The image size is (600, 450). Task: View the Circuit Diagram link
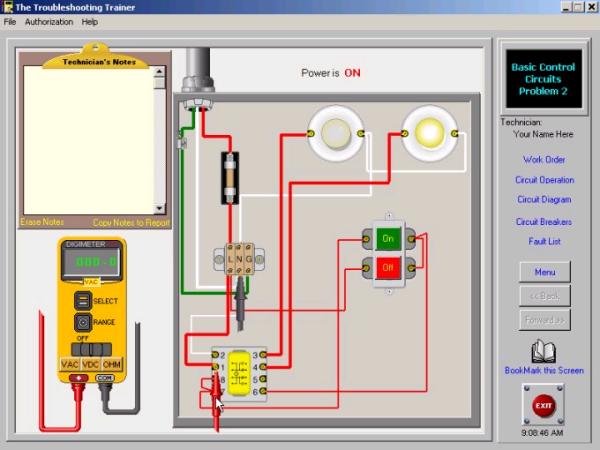[x=544, y=199]
